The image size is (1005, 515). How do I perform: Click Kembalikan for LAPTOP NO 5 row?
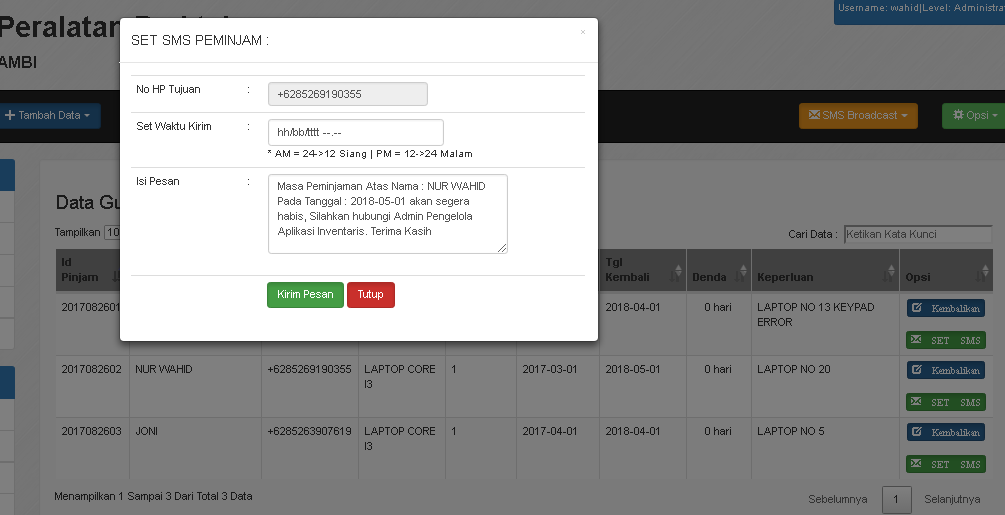(x=946, y=432)
